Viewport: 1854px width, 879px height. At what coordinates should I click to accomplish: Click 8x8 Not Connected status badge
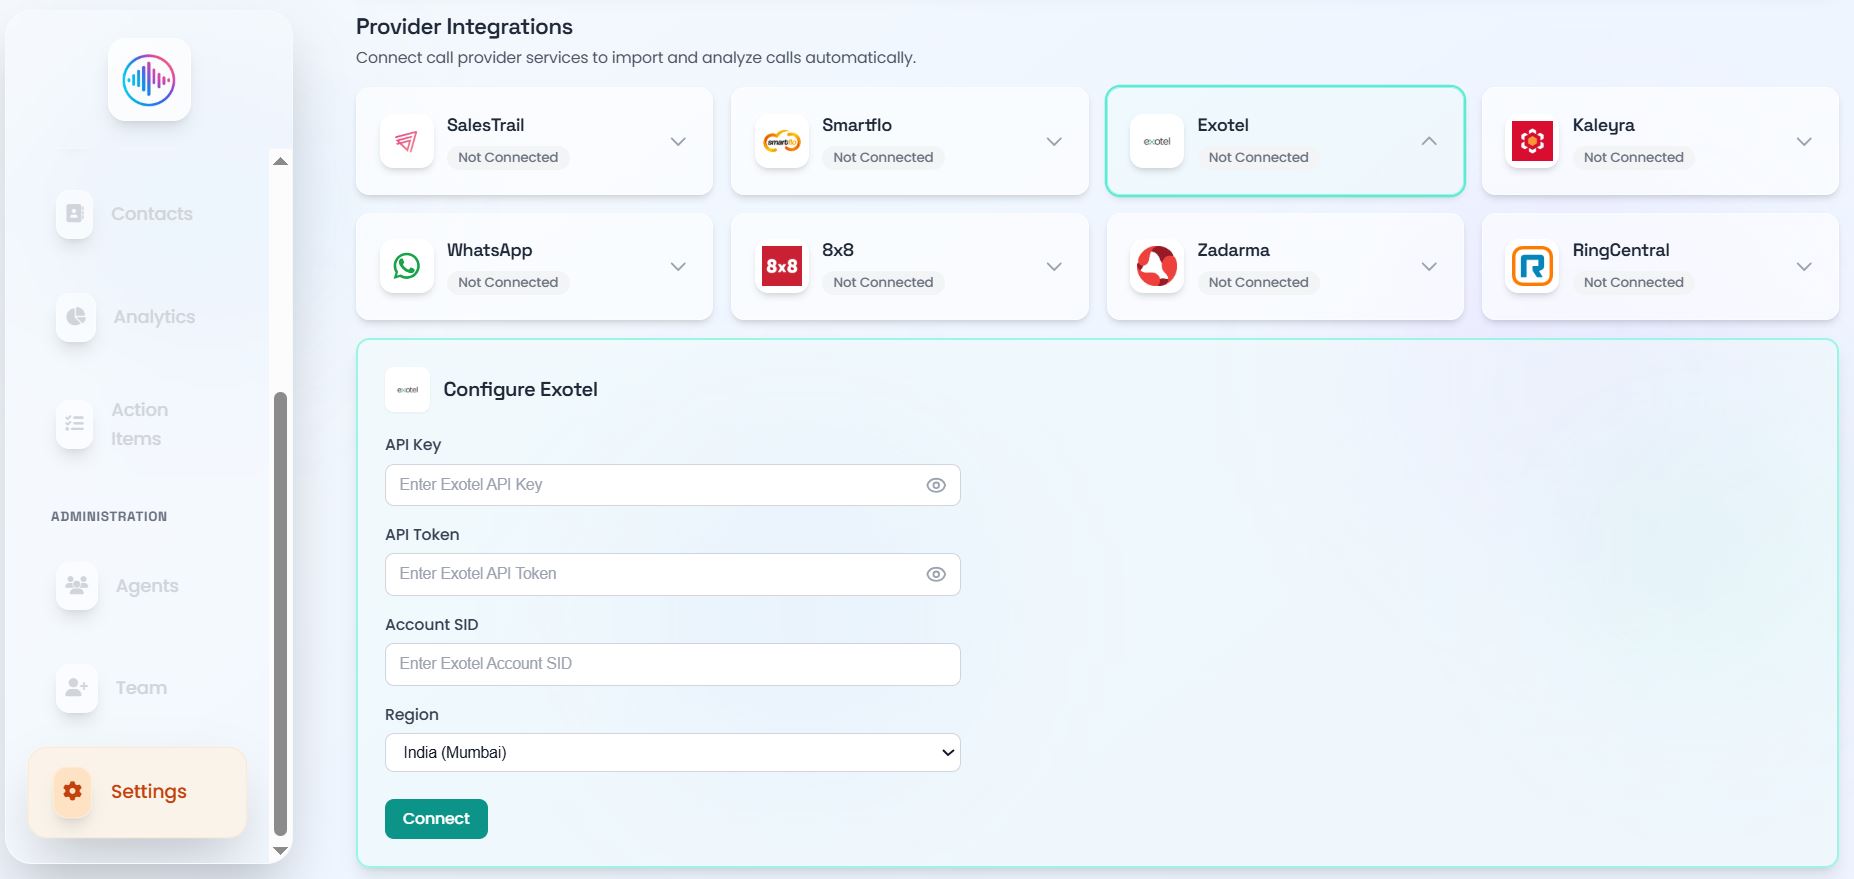883,282
